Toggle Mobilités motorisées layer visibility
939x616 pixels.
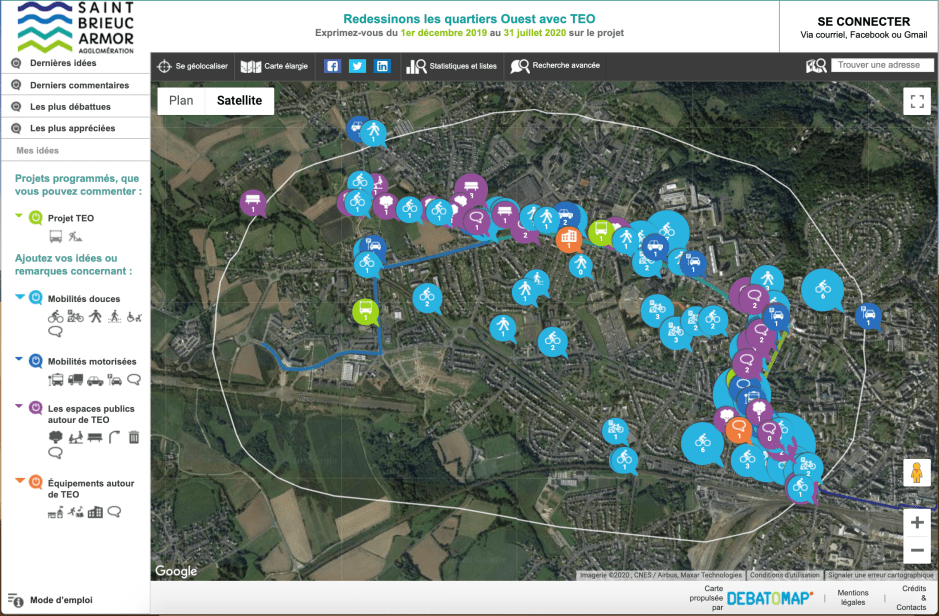(x=35, y=361)
